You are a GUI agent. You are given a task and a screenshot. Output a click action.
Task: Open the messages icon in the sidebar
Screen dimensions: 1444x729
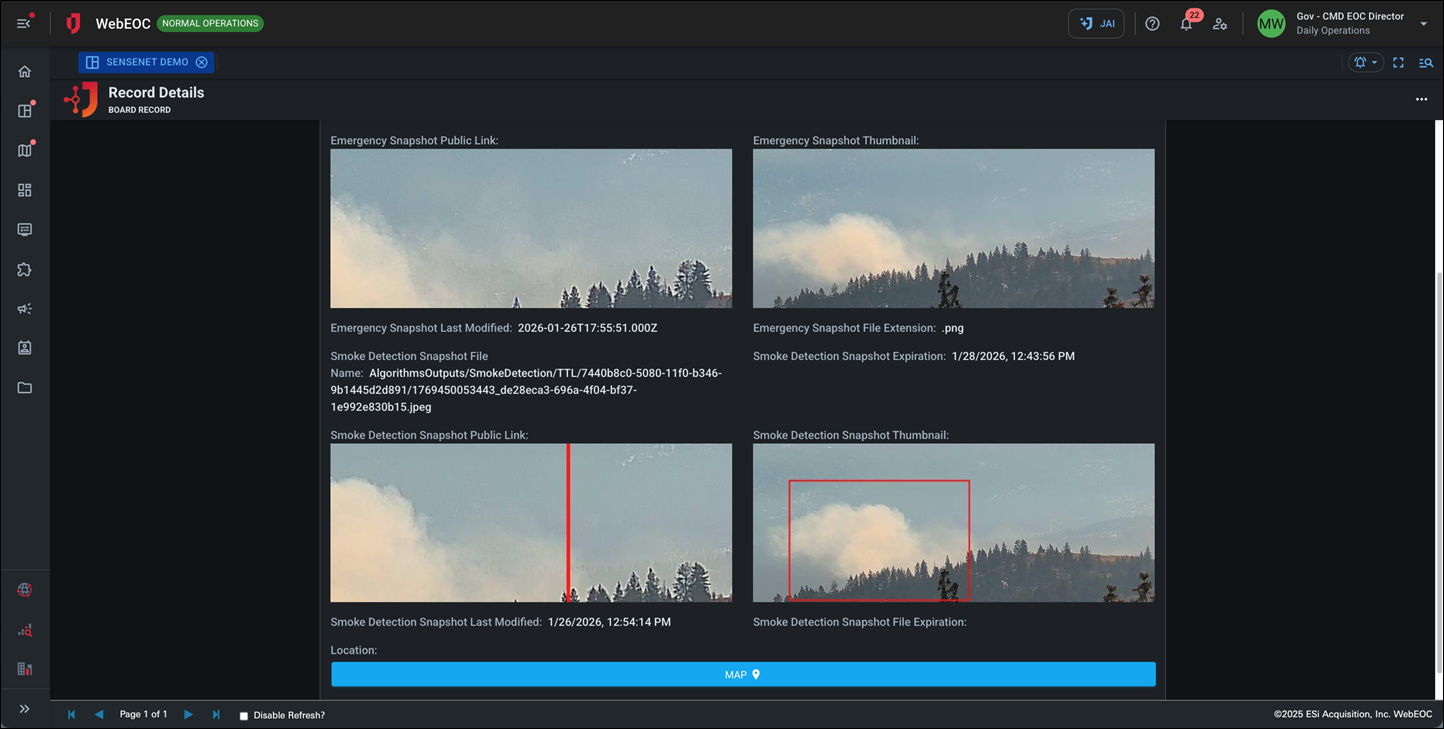(x=24, y=229)
